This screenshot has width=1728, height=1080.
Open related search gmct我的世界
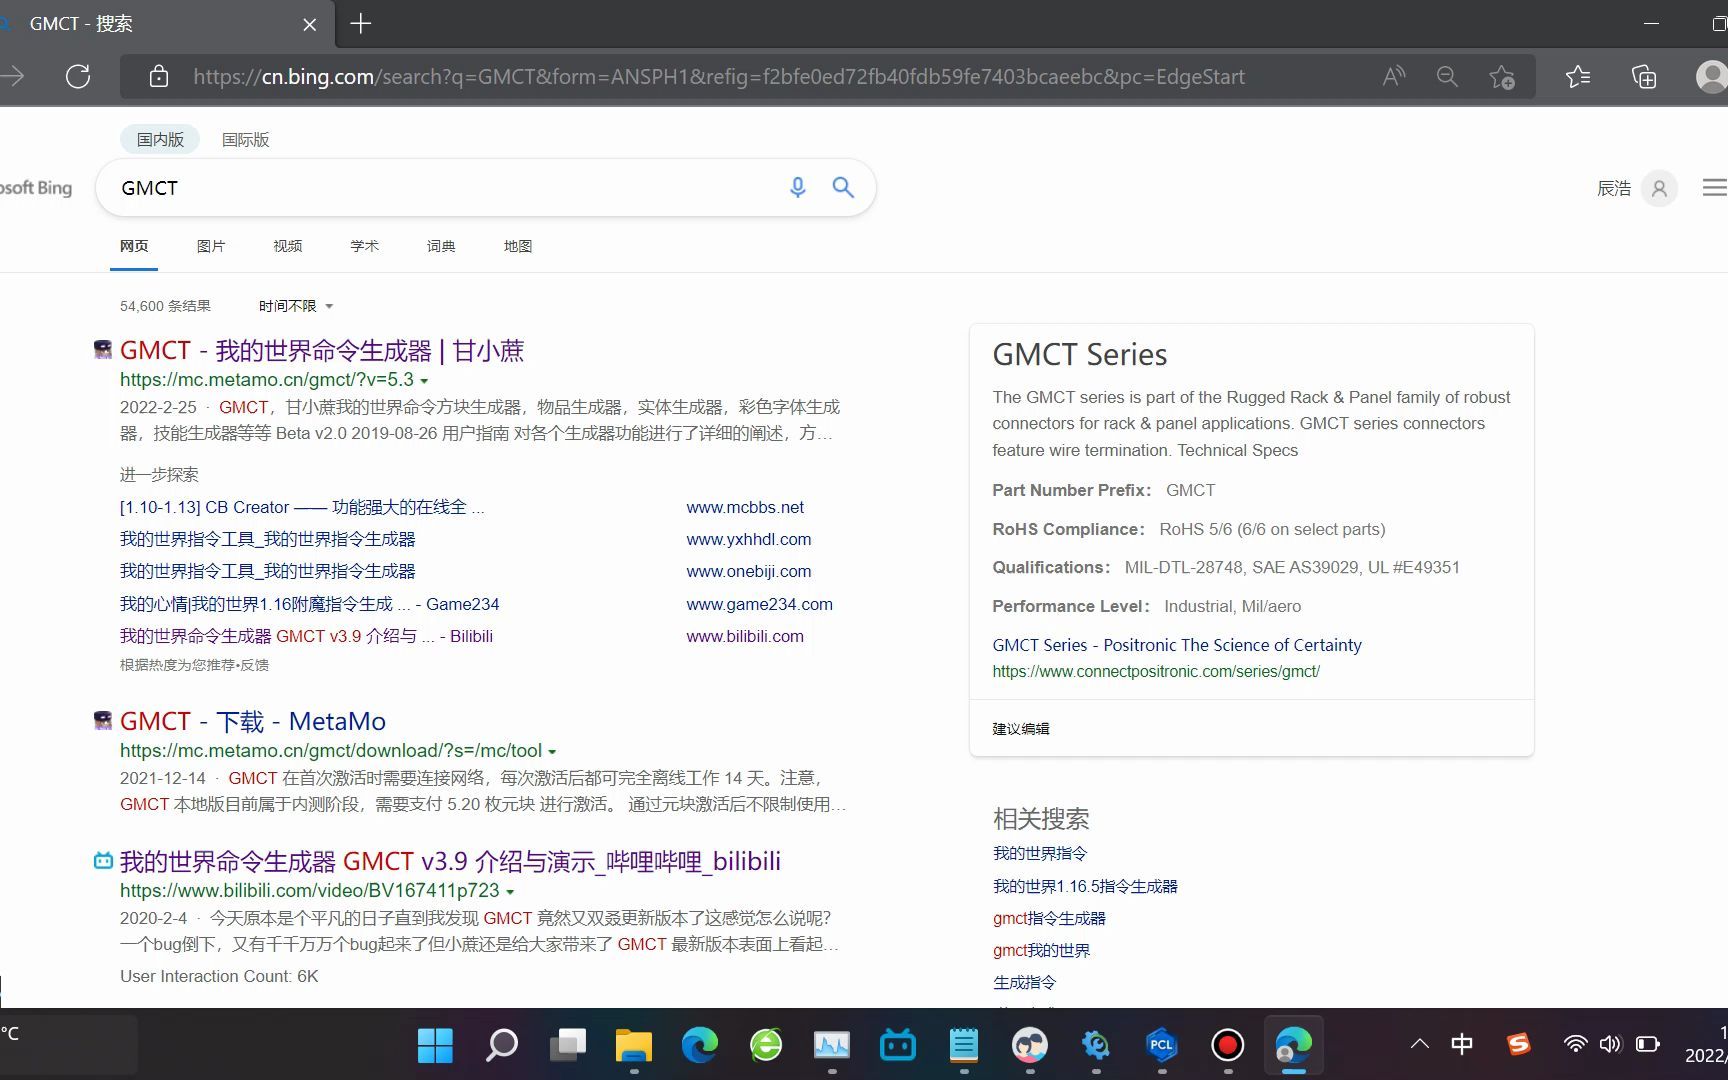[1041, 950]
